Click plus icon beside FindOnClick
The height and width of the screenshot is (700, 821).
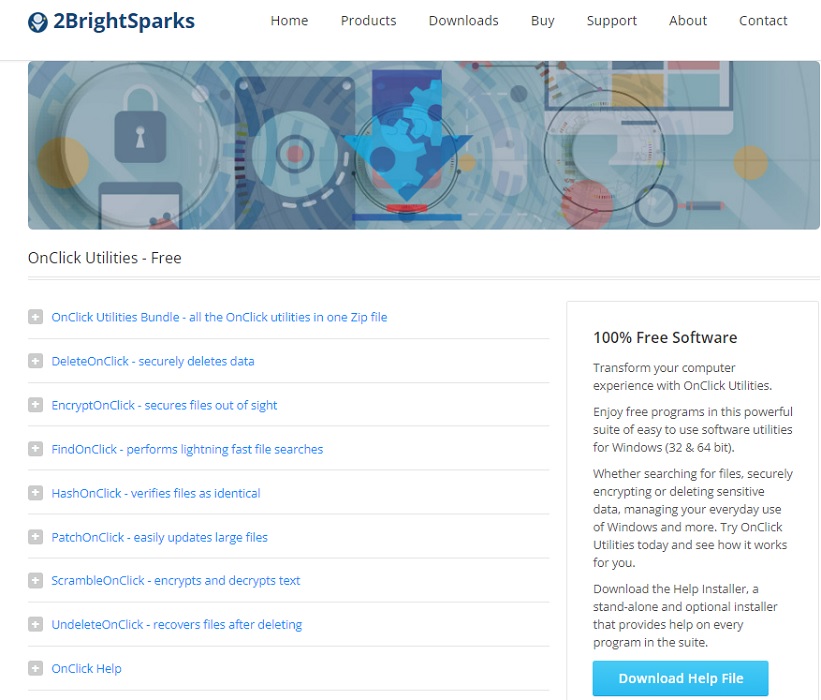(36, 449)
